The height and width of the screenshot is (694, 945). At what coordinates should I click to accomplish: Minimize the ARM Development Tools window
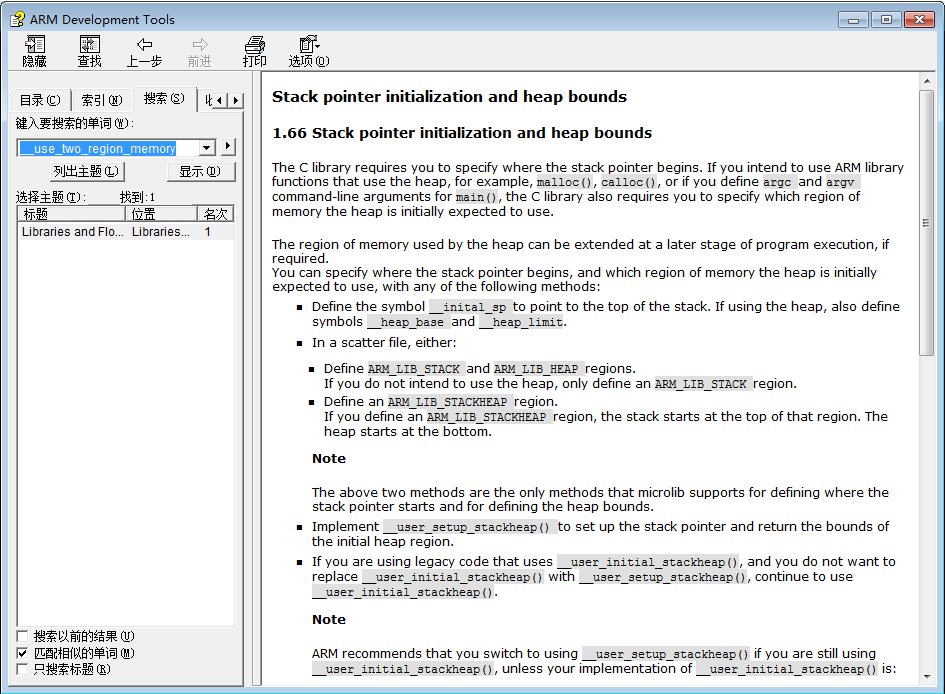853,20
